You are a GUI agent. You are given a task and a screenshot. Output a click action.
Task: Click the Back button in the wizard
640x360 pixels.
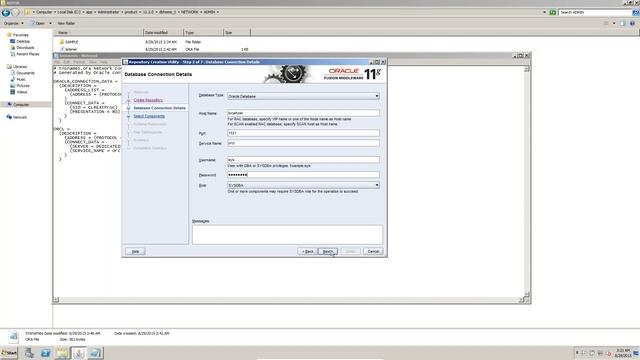click(x=307, y=251)
